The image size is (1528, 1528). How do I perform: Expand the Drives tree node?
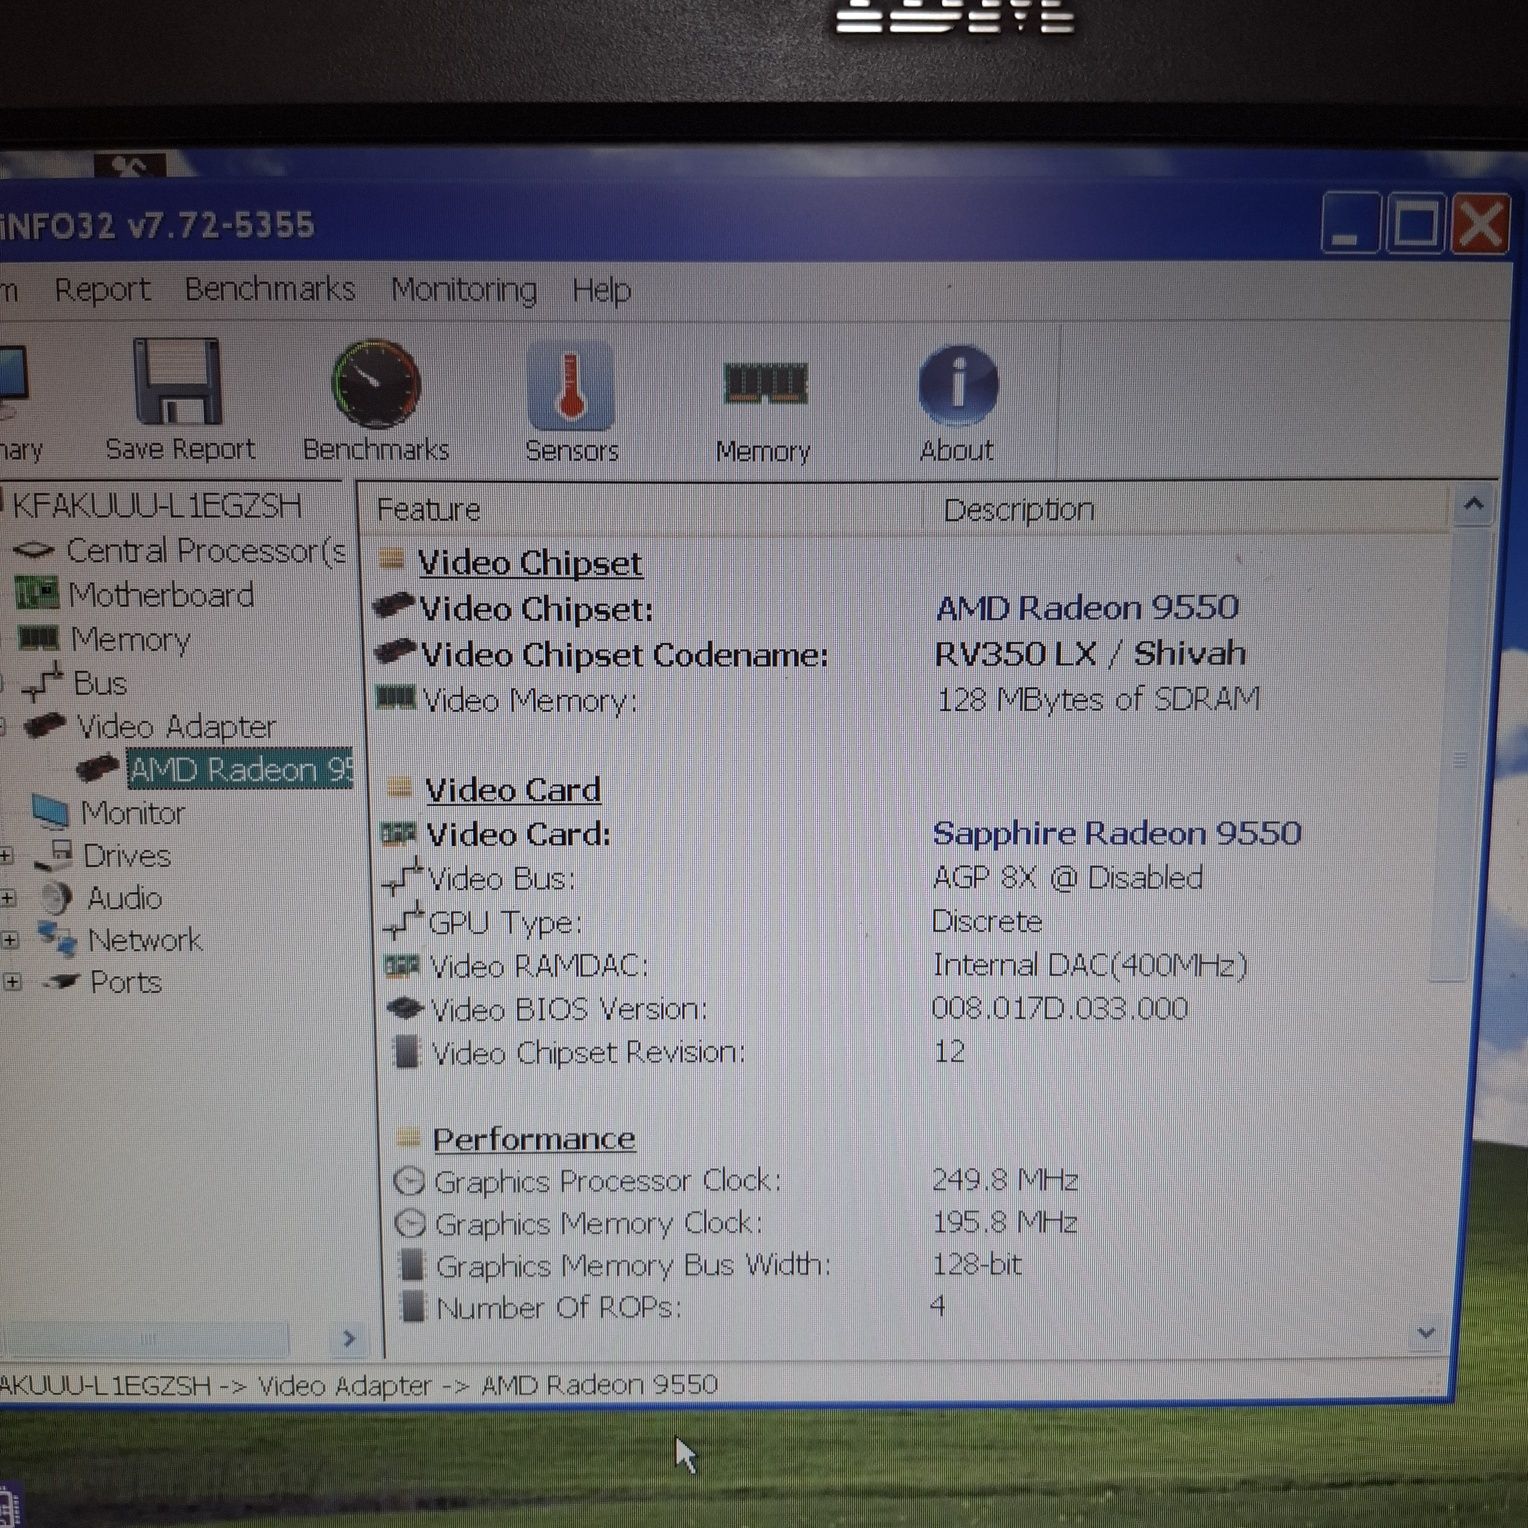pos(7,856)
